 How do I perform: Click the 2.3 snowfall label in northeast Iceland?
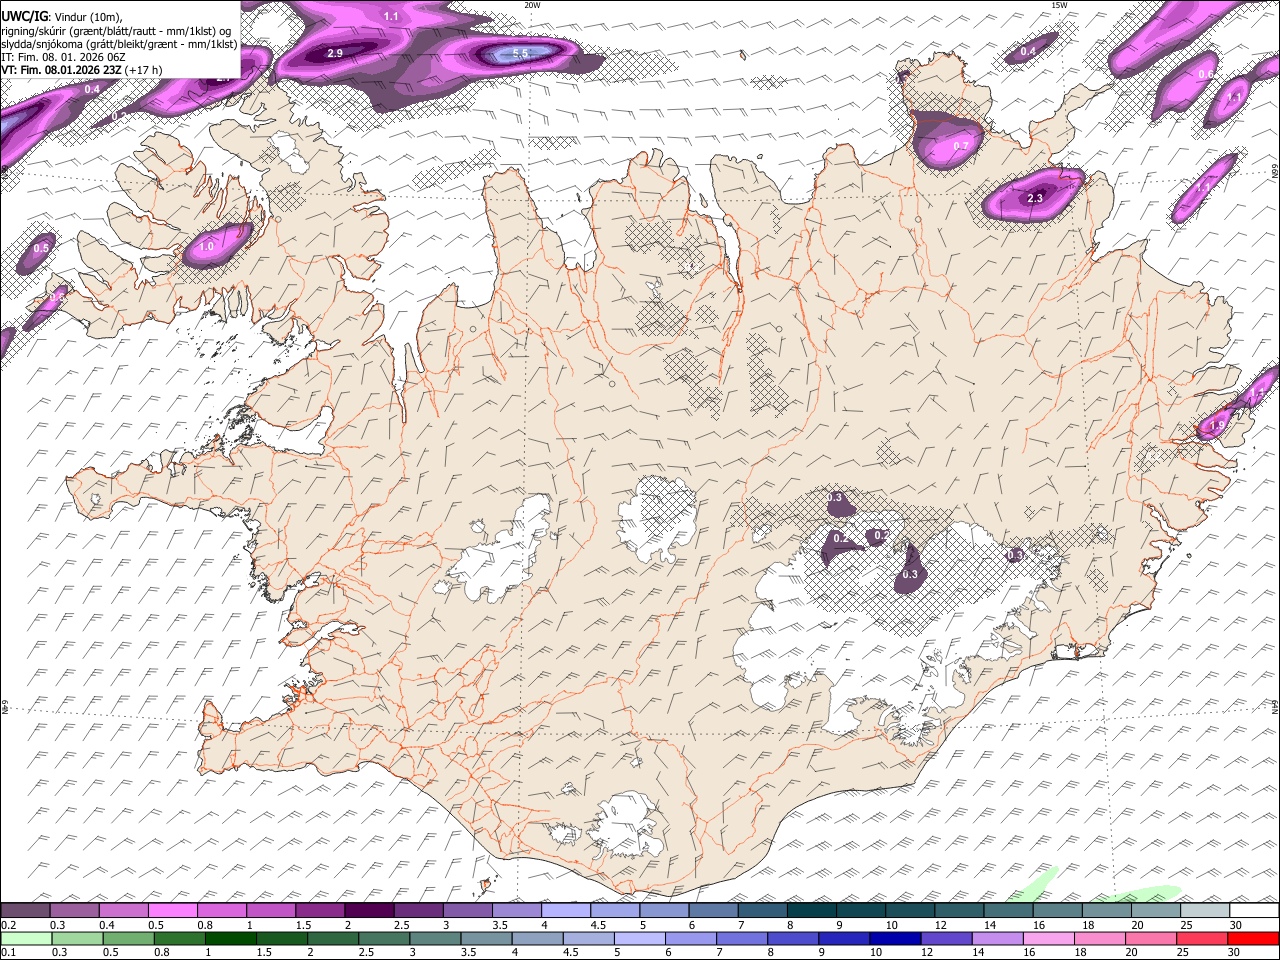pyautogui.click(x=1035, y=198)
